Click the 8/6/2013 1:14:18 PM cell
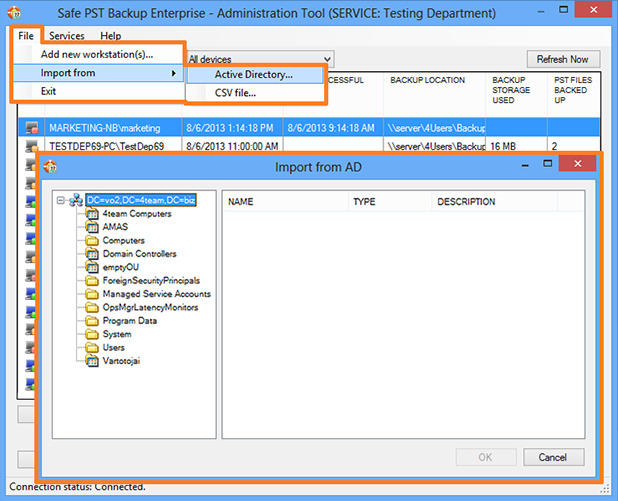Image resolution: width=618 pixels, height=501 pixels. coord(230,128)
